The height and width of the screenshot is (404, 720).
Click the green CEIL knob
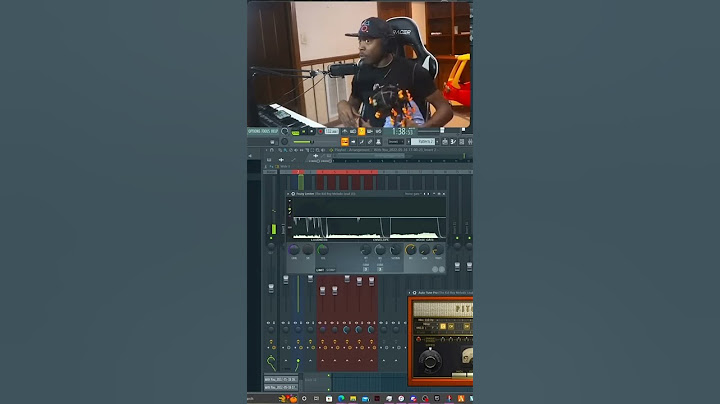point(323,250)
